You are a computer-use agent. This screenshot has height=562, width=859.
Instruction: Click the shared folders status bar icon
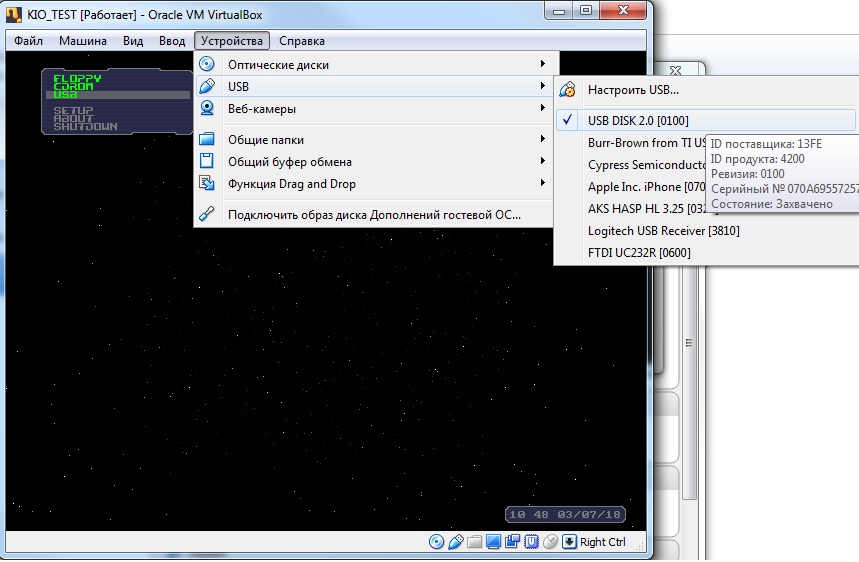(x=475, y=542)
